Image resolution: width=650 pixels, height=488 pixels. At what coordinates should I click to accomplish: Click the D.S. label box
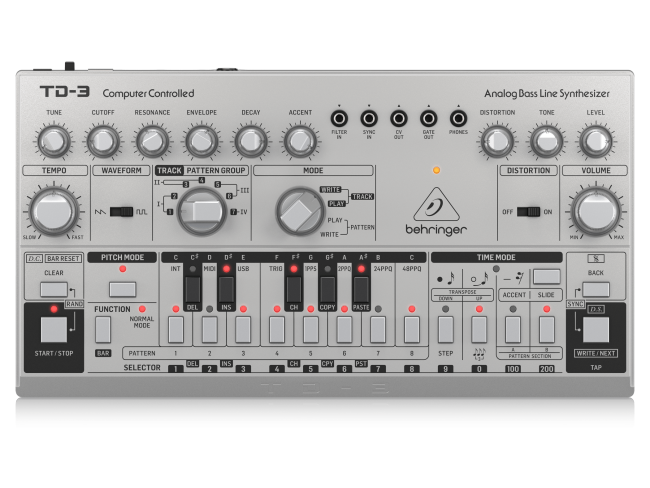point(596,309)
